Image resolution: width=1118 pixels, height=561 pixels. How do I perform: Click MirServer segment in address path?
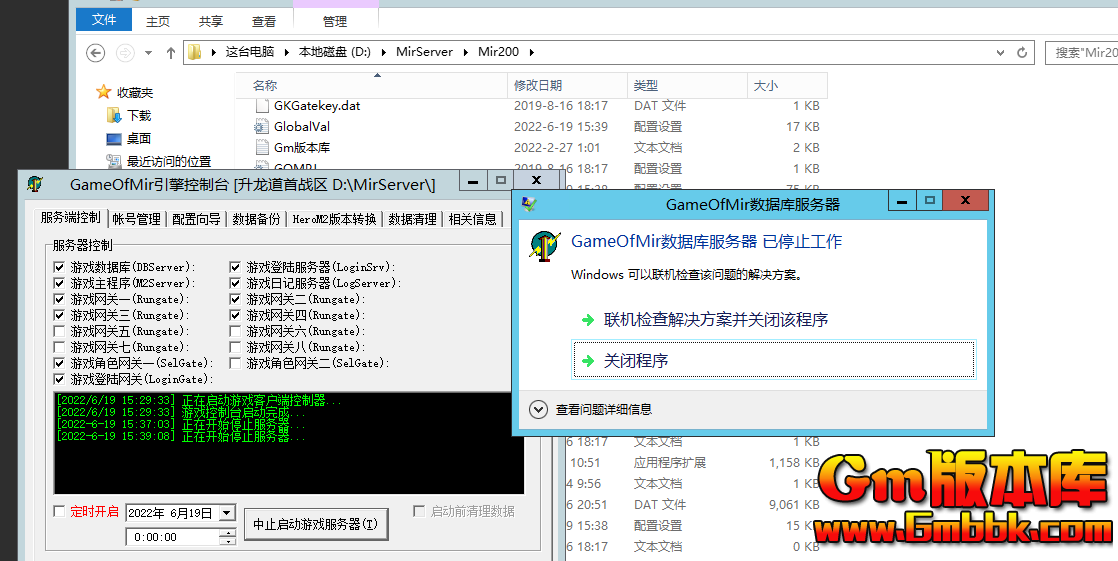(424, 52)
